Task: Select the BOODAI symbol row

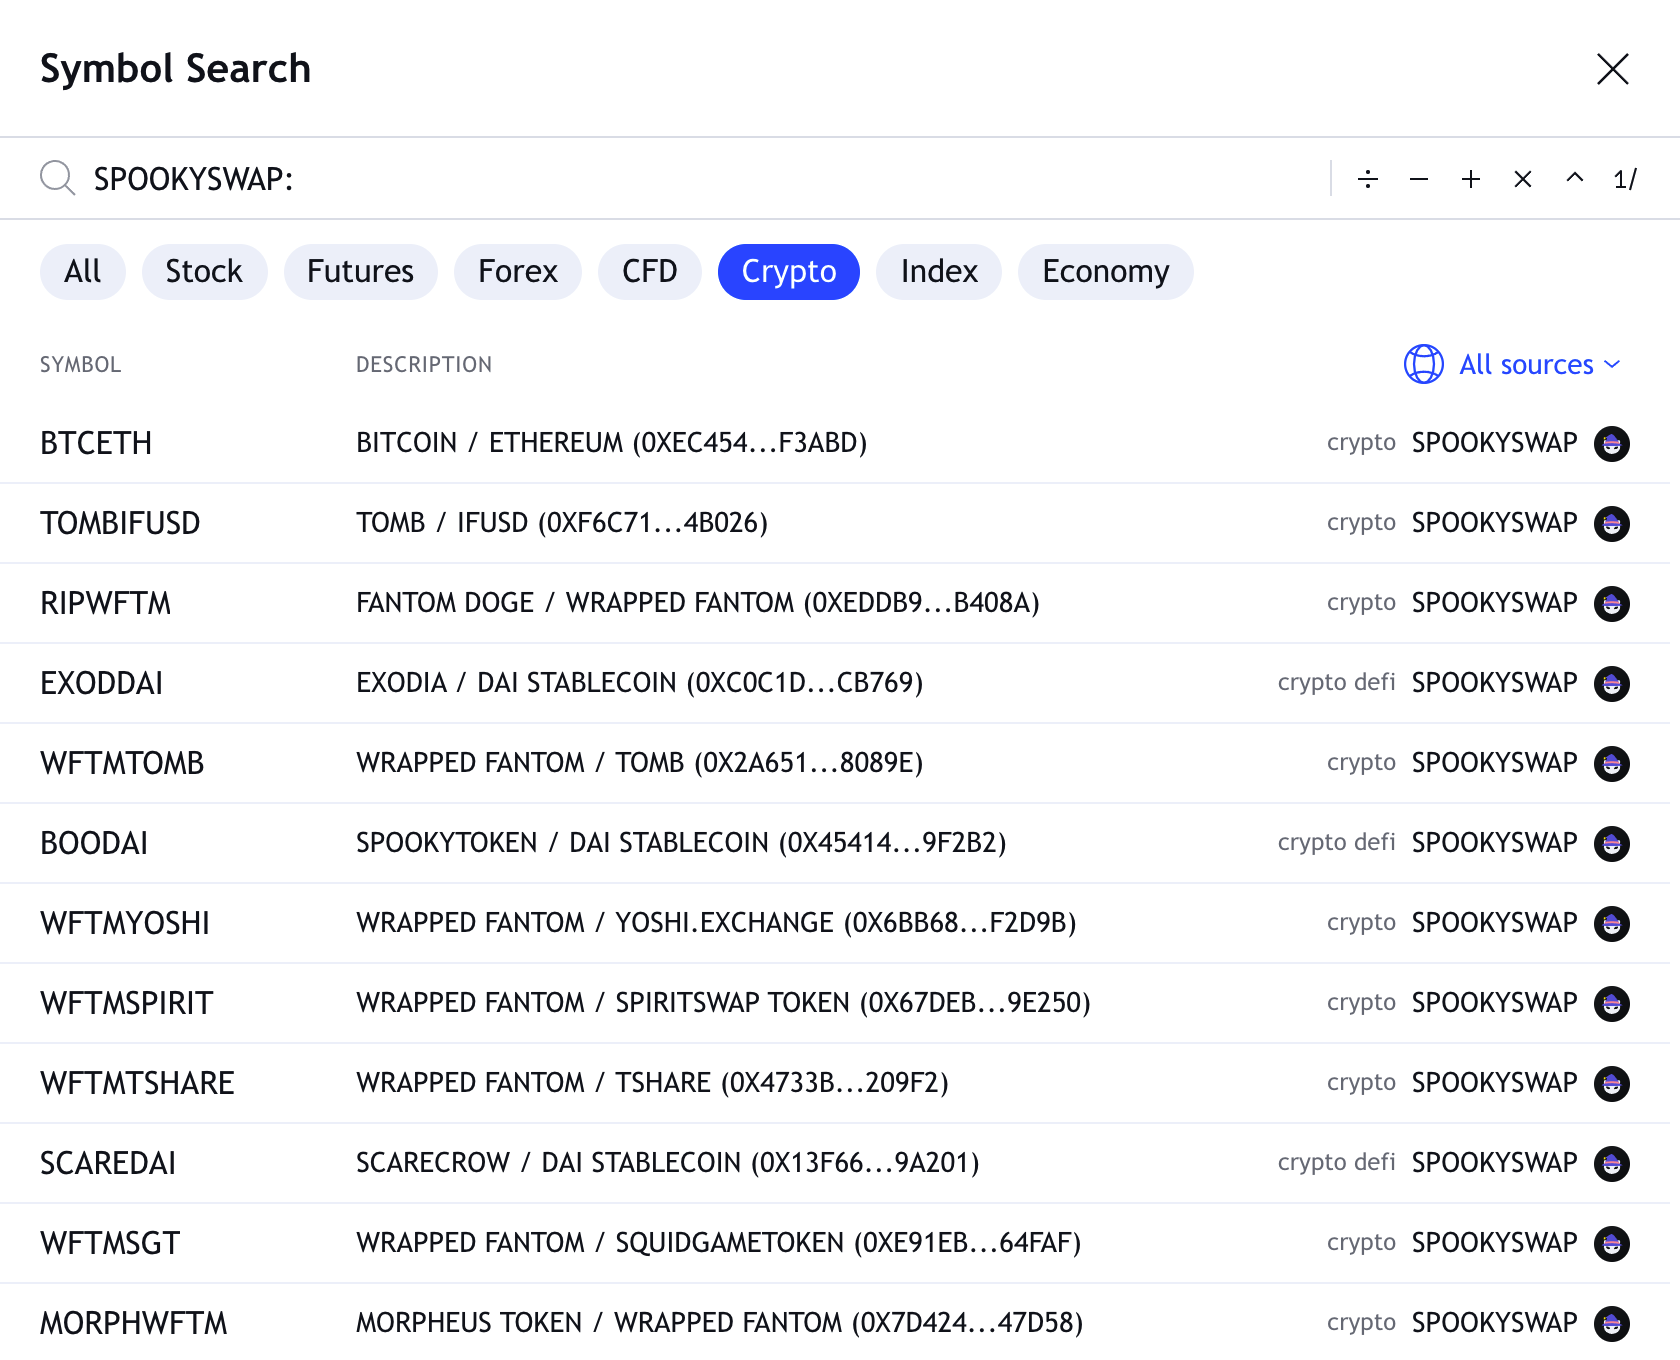Action: (835, 843)
